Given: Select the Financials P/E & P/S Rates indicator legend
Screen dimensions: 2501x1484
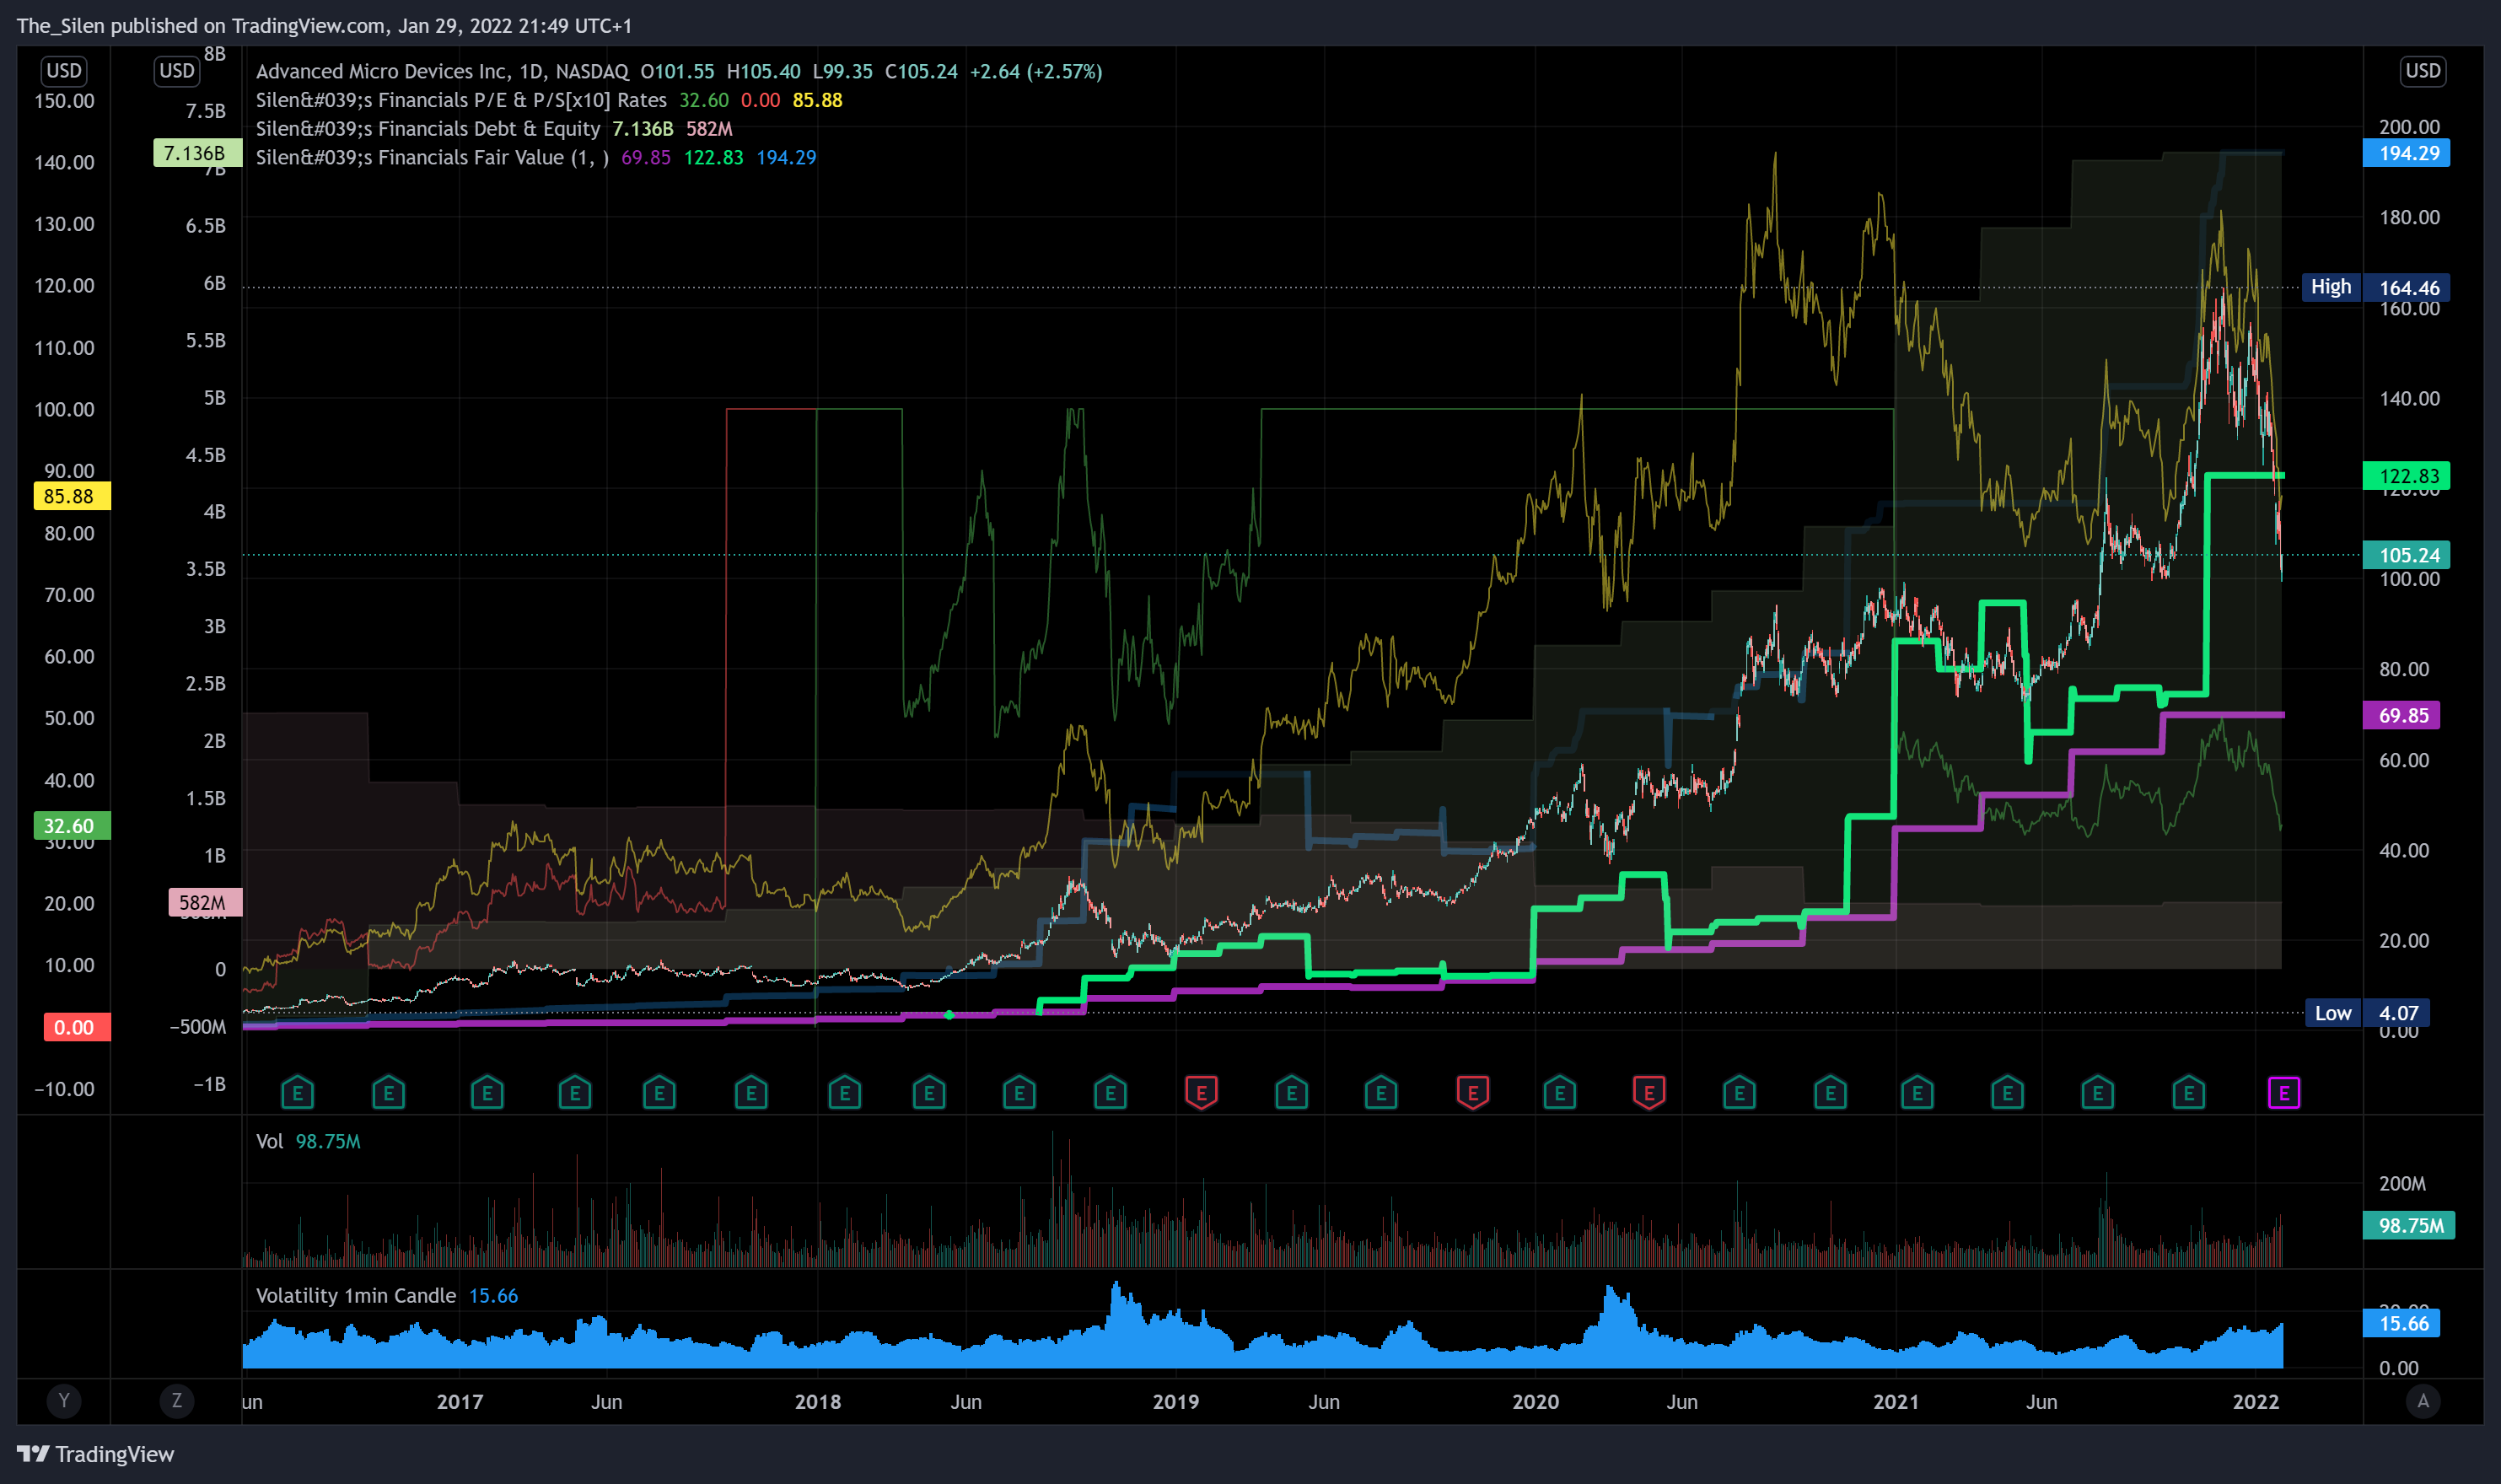Looking at the screenshot, I should pyautogui.click(x=461, y=100).
